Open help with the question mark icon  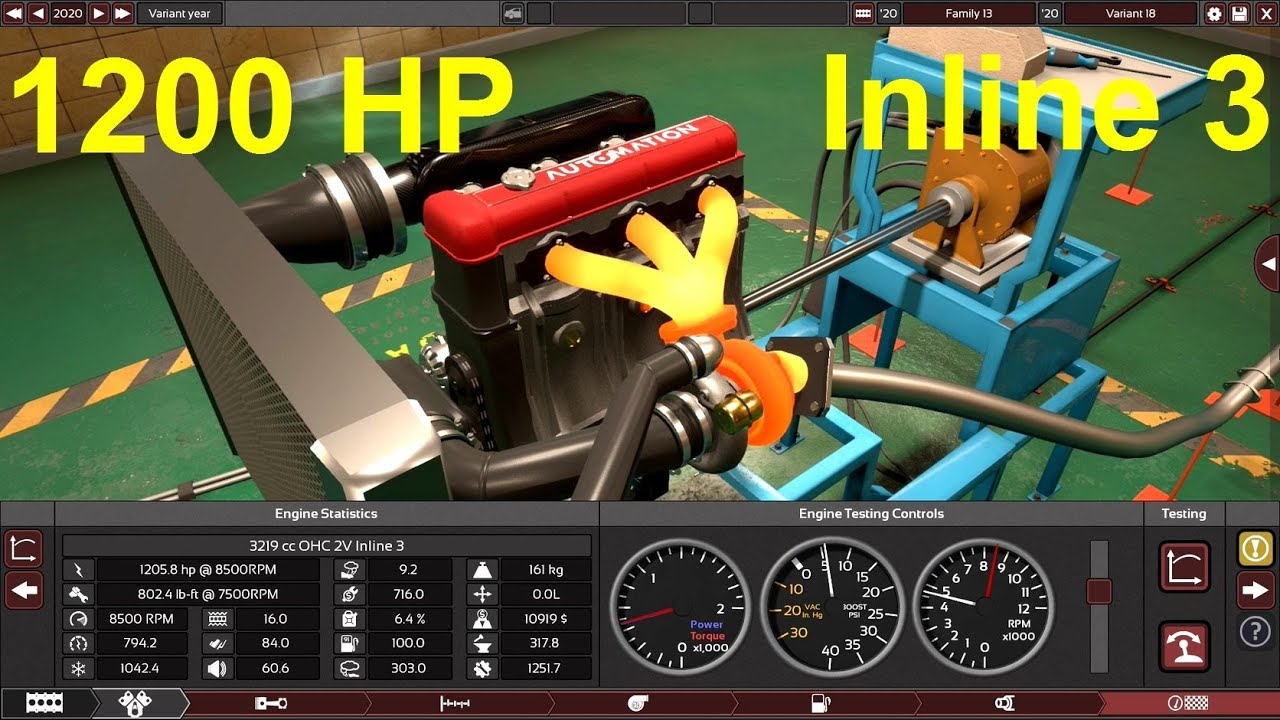1255,632
